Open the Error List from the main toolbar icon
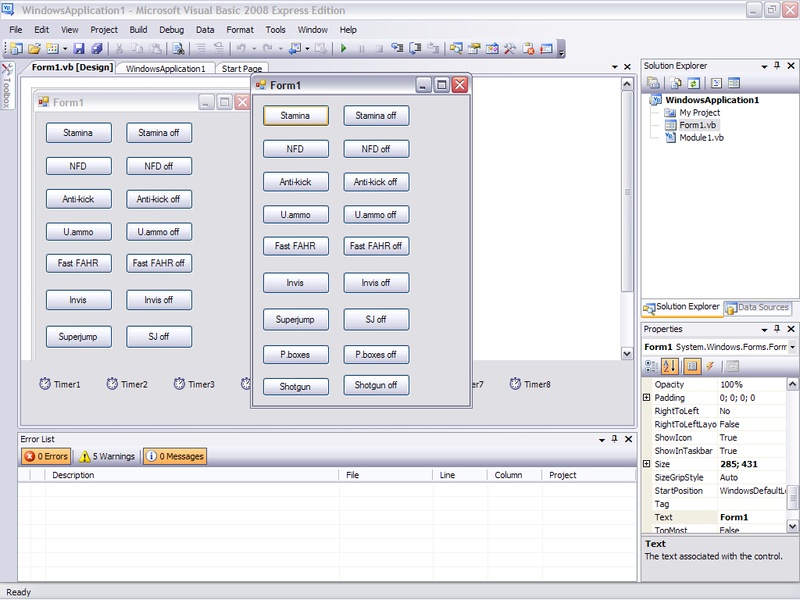 pyautogui.click(x=529, y=48)
